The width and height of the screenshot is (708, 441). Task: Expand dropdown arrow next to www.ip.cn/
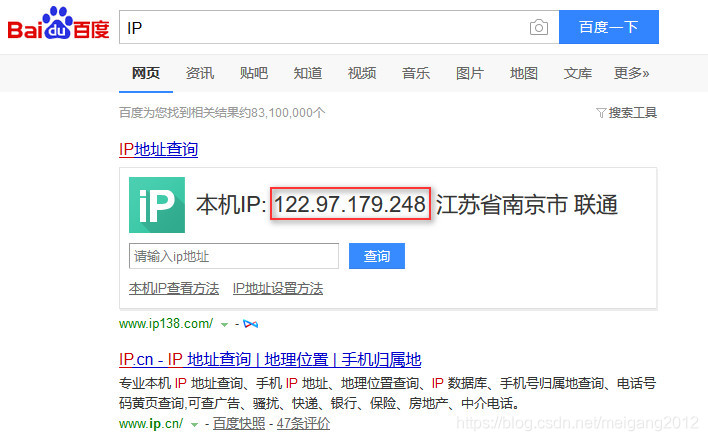coord(194,425)
